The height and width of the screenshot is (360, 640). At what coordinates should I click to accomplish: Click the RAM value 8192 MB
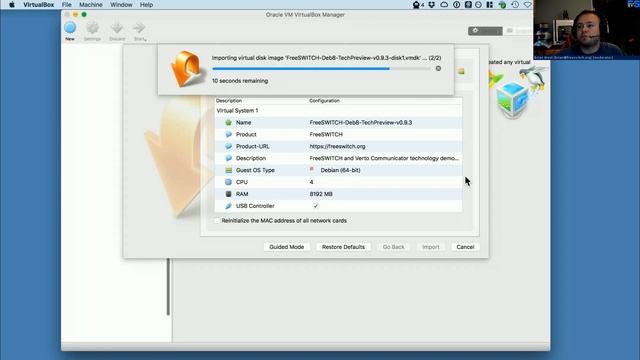tap(321, 194)
